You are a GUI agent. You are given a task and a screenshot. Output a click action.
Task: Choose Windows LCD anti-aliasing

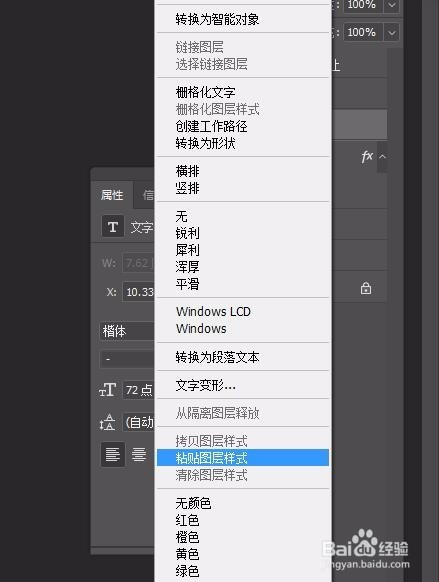tap(243, 311)
